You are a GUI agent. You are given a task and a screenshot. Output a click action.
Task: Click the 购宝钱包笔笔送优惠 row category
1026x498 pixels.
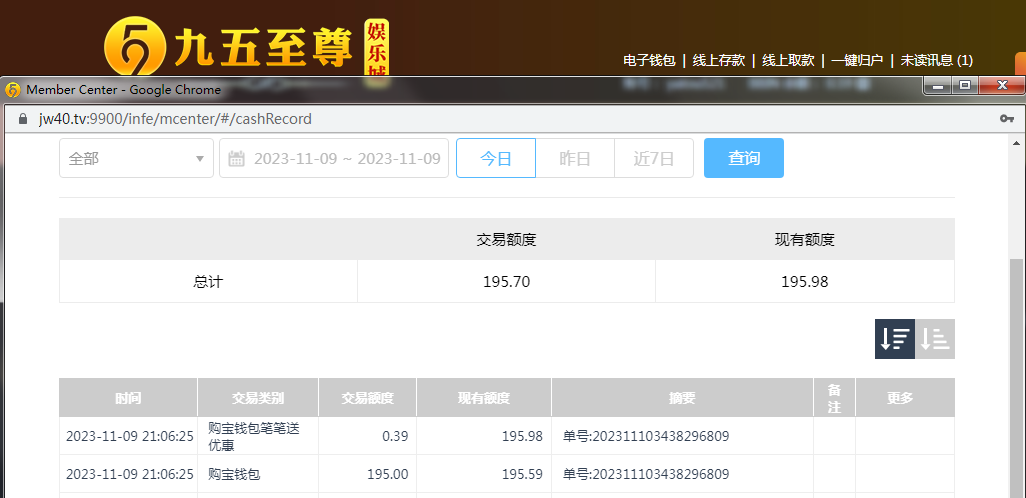(x=254, y=436)
